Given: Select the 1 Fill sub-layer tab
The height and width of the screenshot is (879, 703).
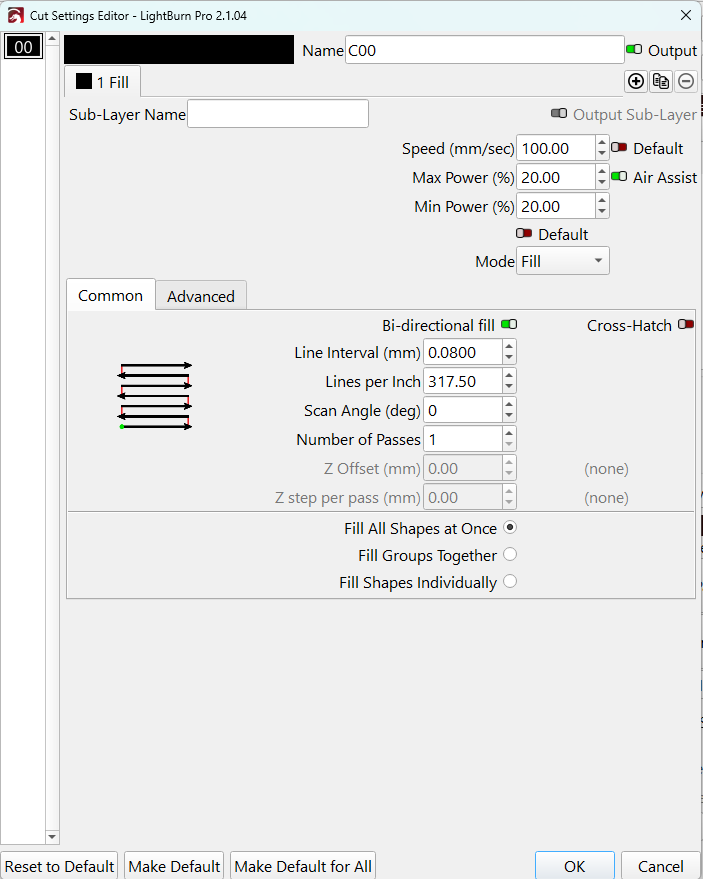Looking at the screenshot, I should coord(102,82).
